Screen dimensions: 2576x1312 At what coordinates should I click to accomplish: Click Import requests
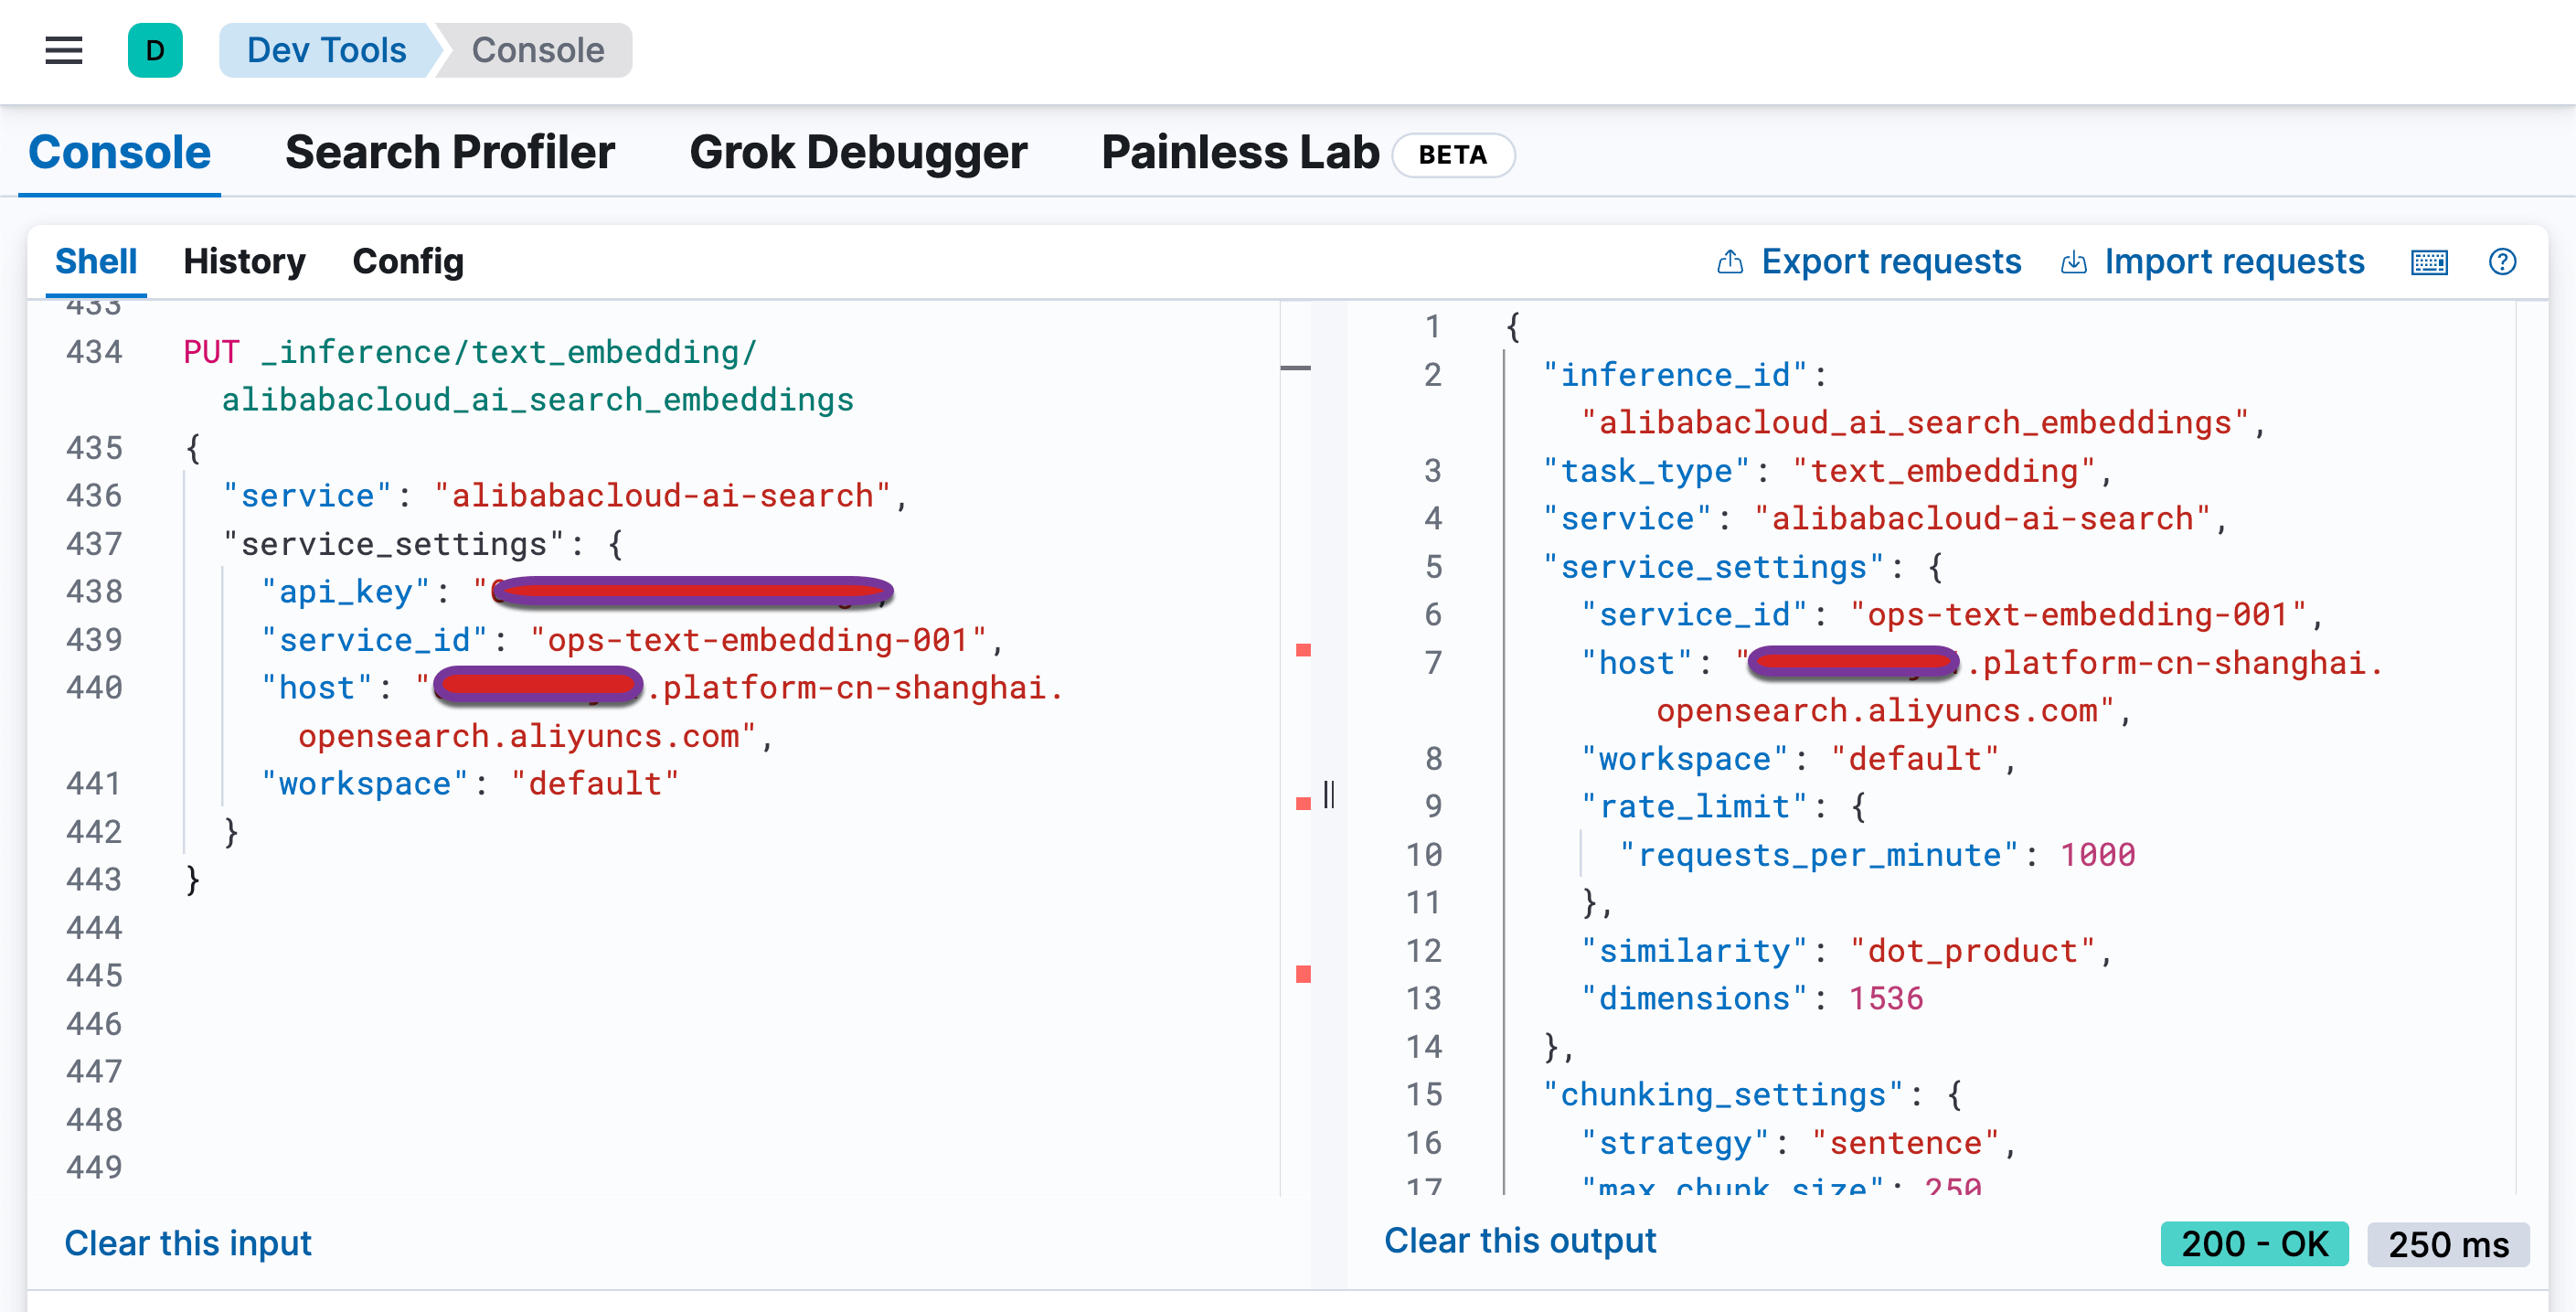[2234, 261]
